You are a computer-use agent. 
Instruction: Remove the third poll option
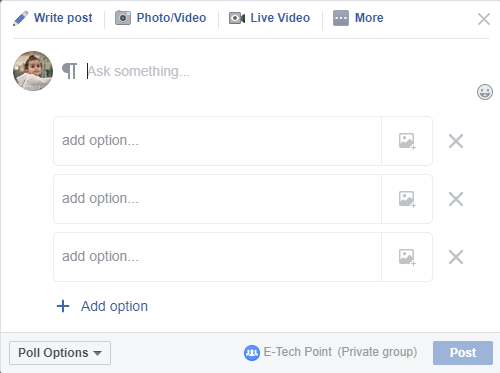[456, 257]
